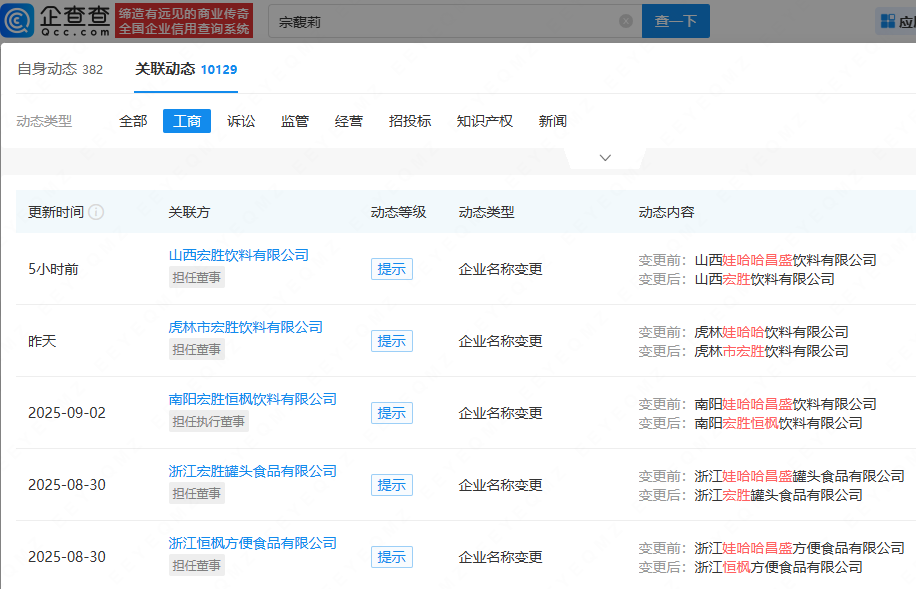Click the 查一下 search button

coord(676,21)
